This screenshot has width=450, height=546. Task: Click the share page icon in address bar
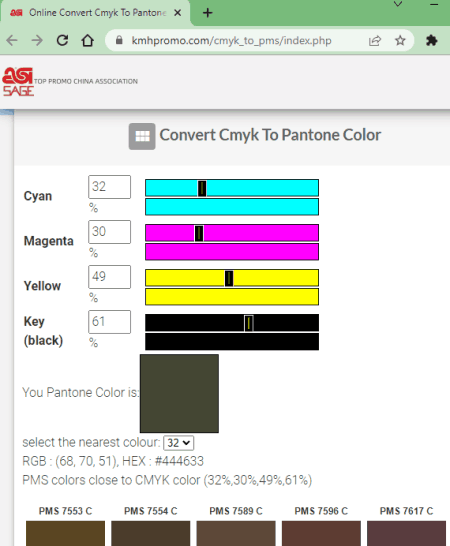(375, 41)
